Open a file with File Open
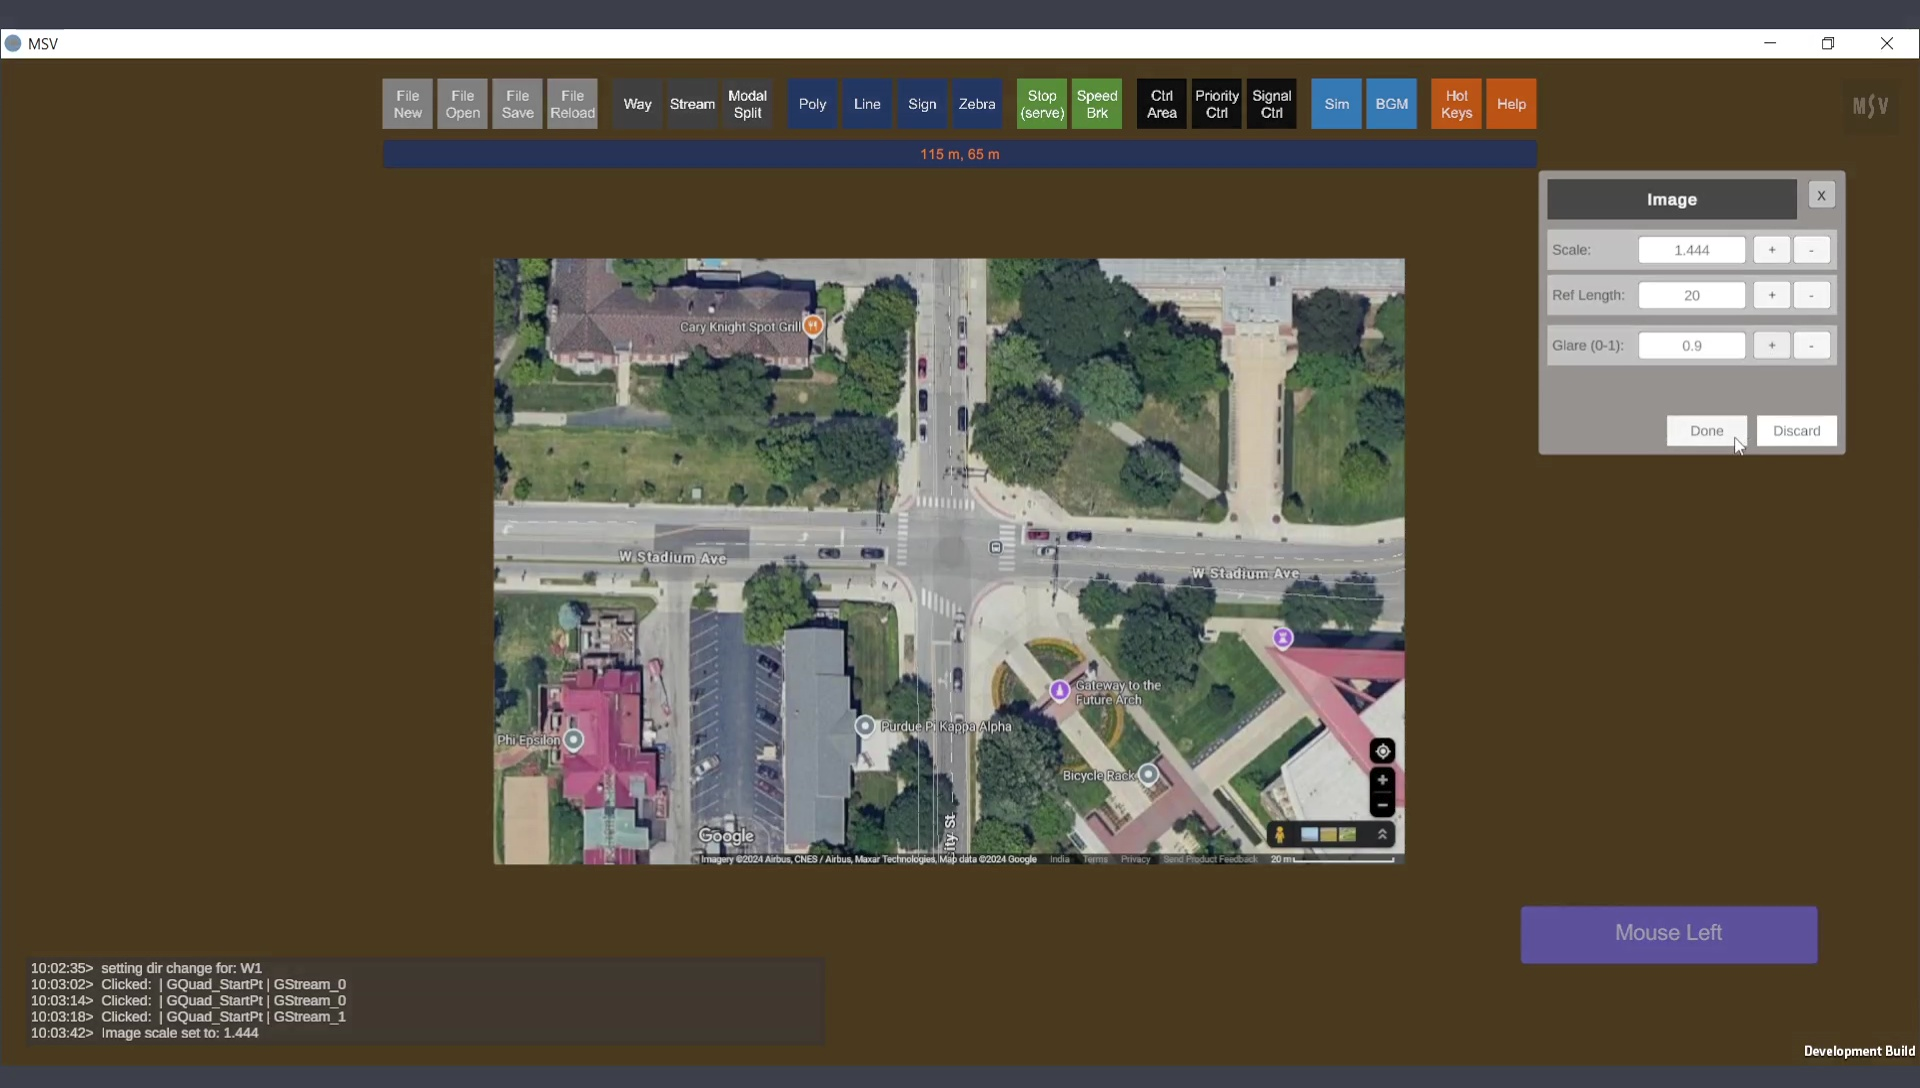The height and width of the screenshot is (1088, 1920). pos(462,104)
